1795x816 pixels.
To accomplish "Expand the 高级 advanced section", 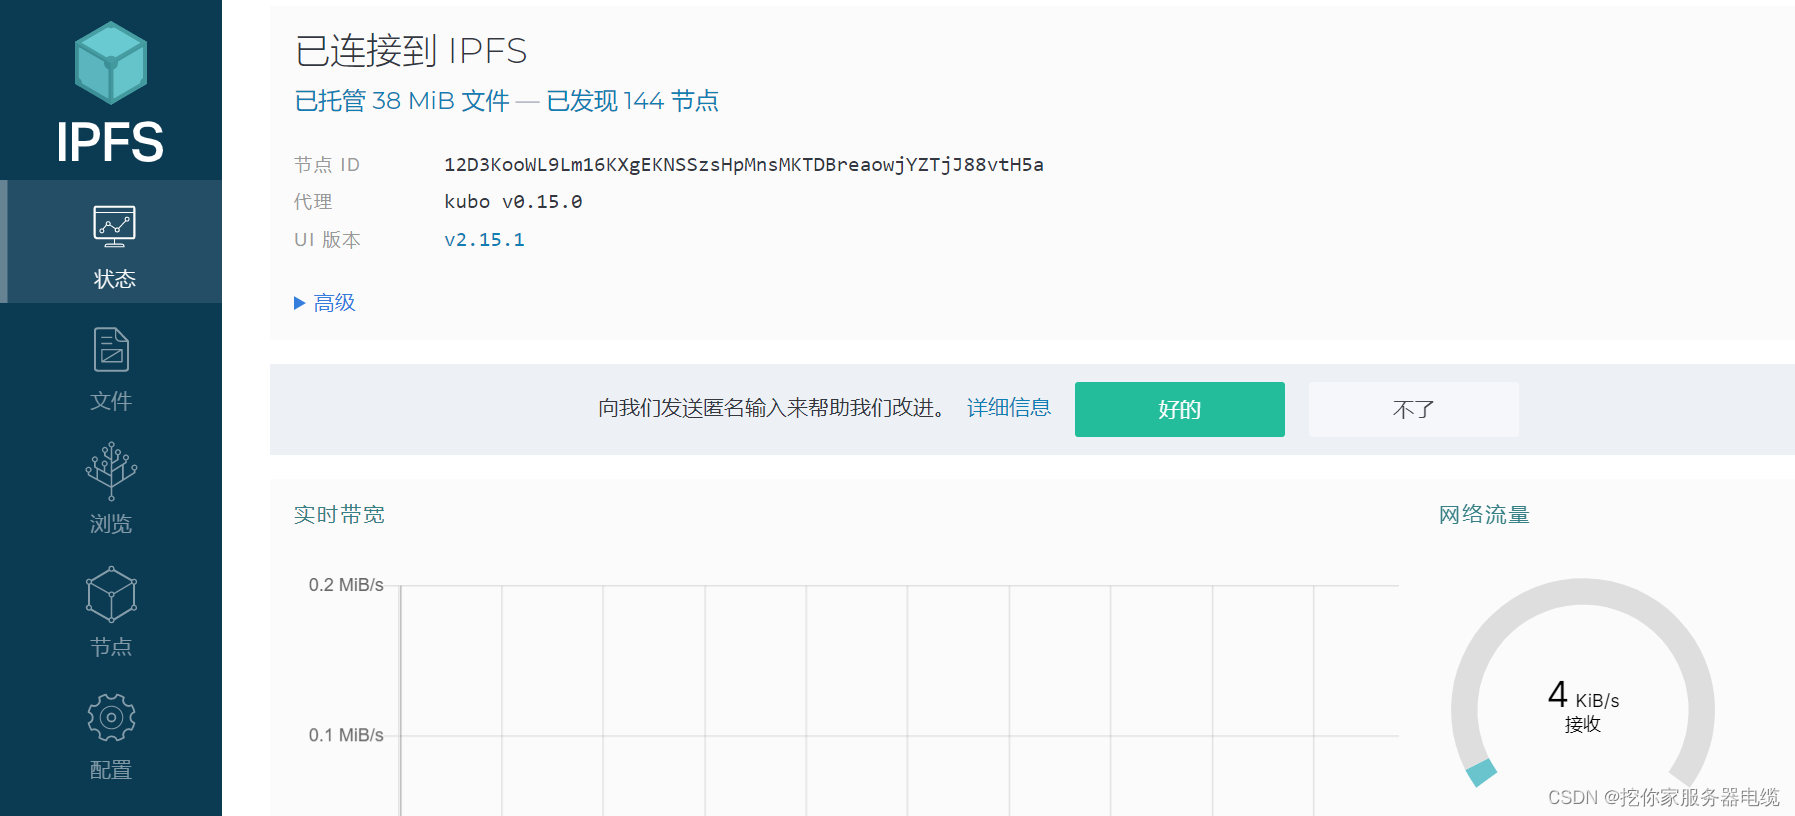I will (325, 303).
